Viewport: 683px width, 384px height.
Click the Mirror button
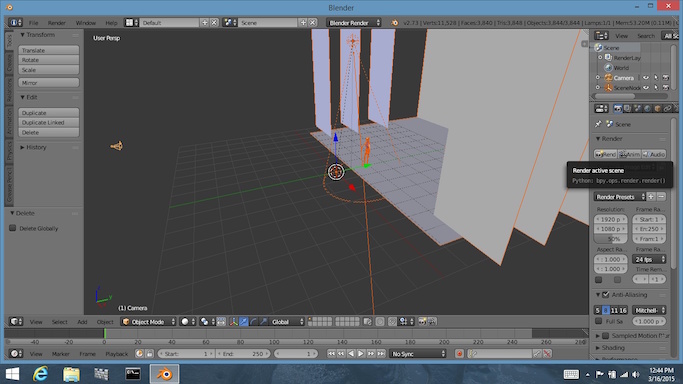coord(49,82)
